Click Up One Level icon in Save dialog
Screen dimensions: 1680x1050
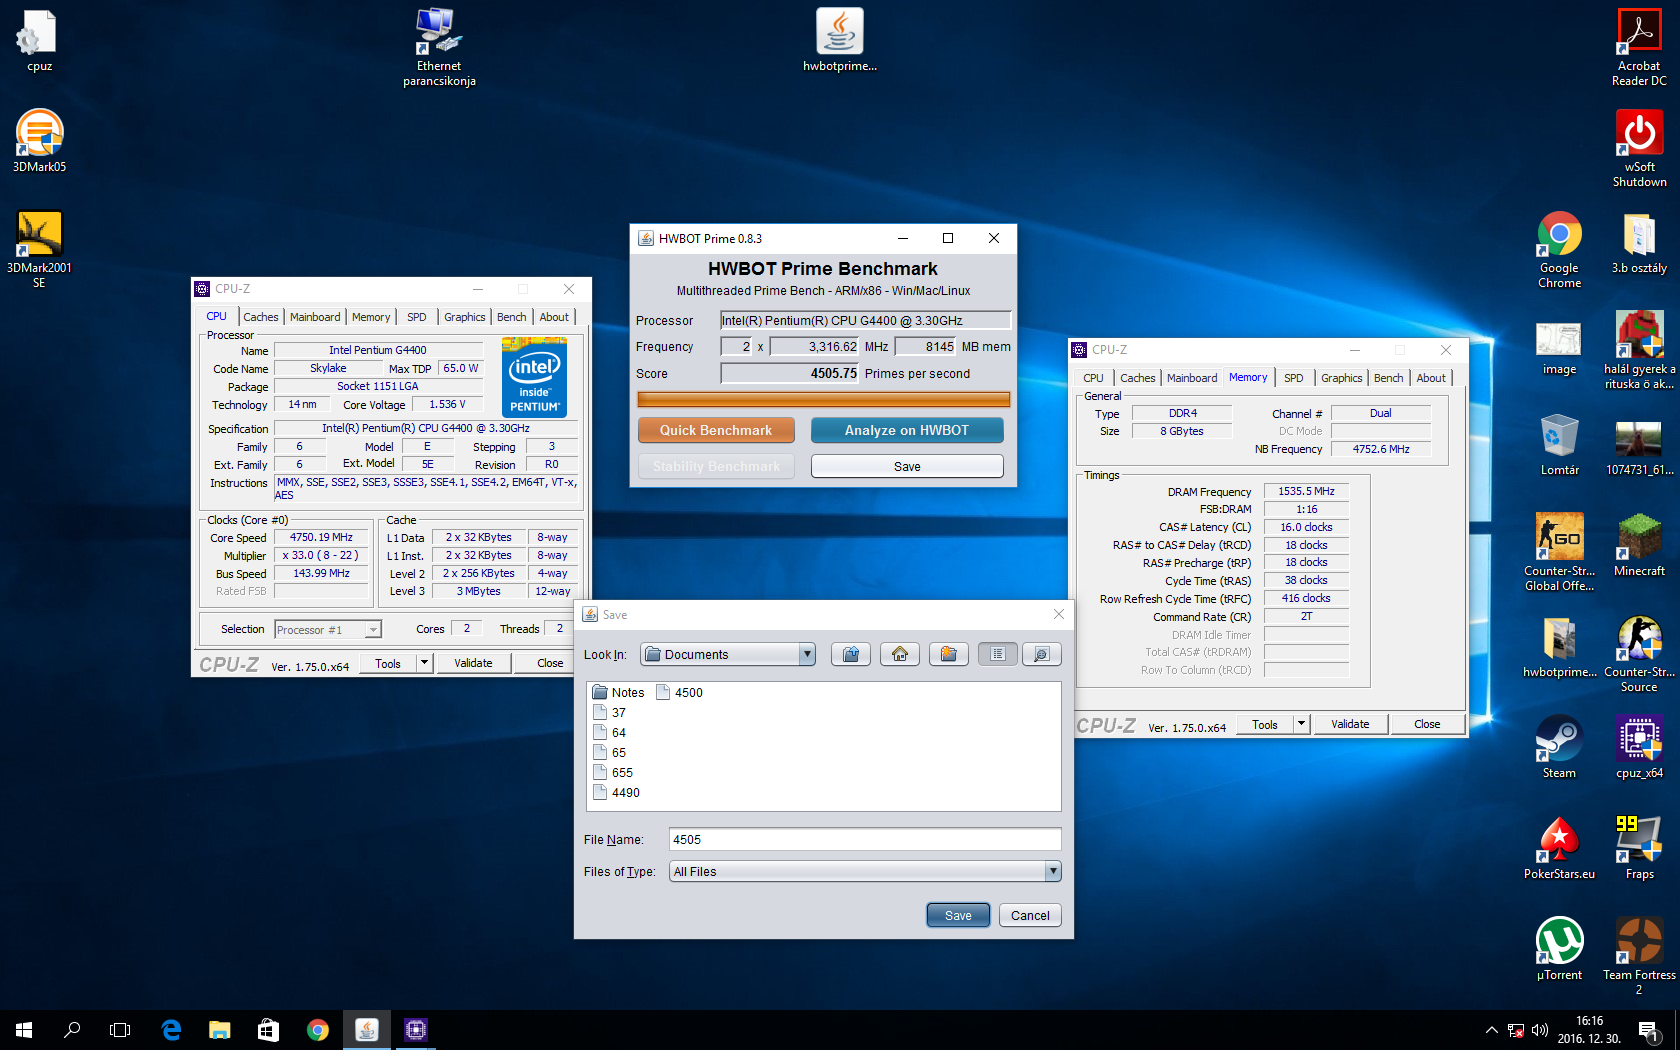pos(851,654)
